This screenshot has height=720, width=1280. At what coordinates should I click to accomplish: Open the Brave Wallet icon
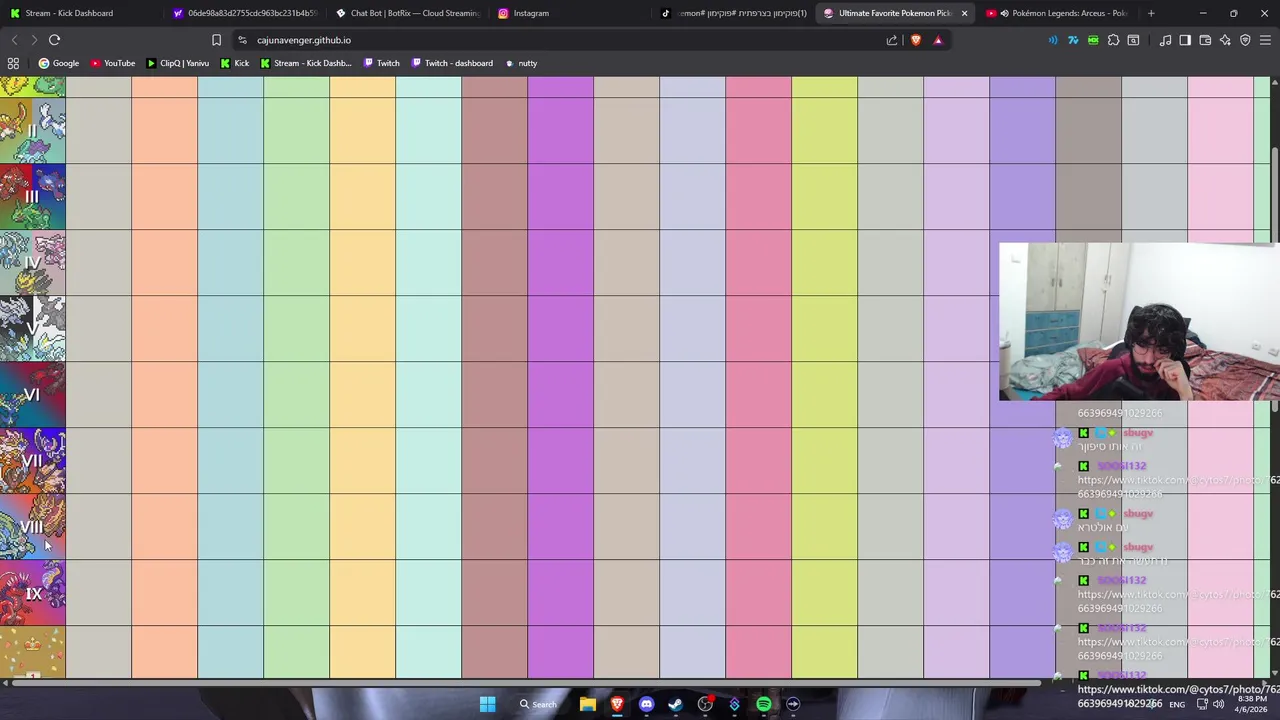click(1205, 40)
